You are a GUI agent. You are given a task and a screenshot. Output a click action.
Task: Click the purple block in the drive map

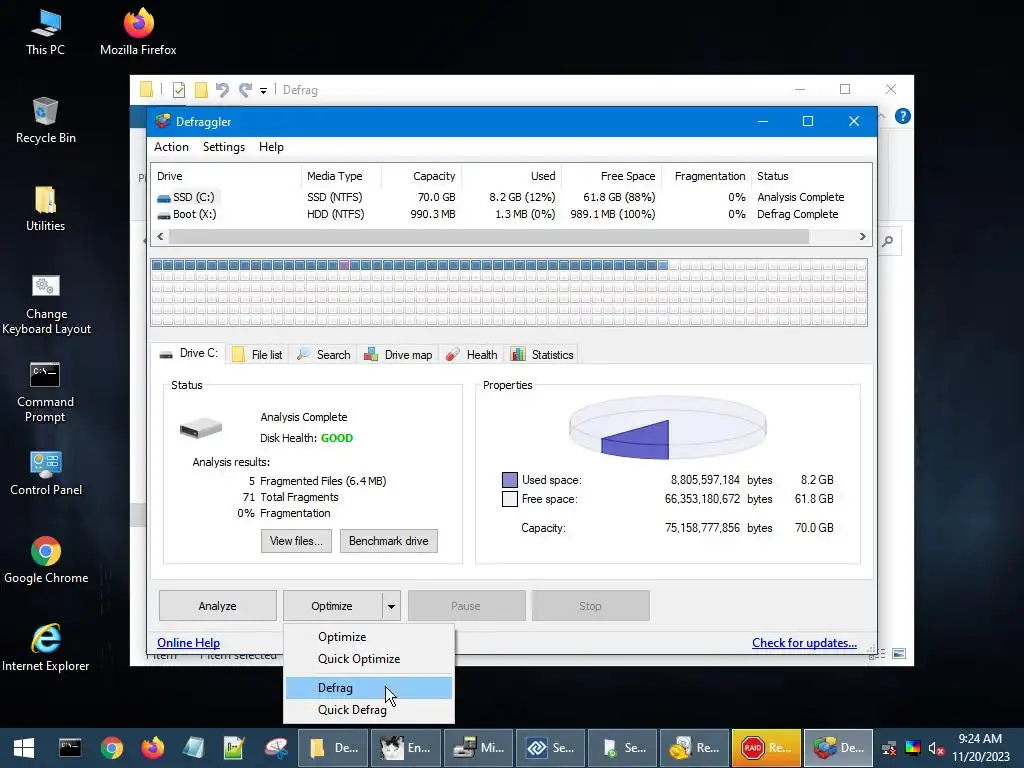tap(344, 265)
